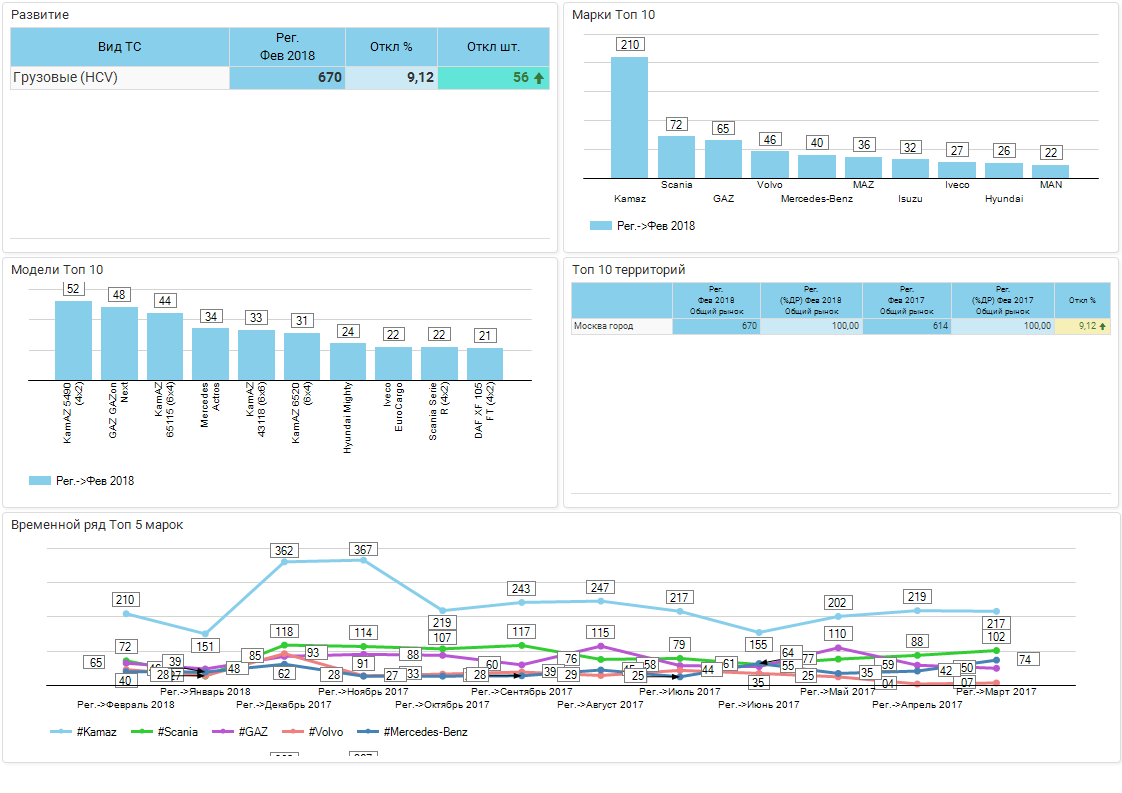Click the GAZ bar labeled 65

point(723,159)
